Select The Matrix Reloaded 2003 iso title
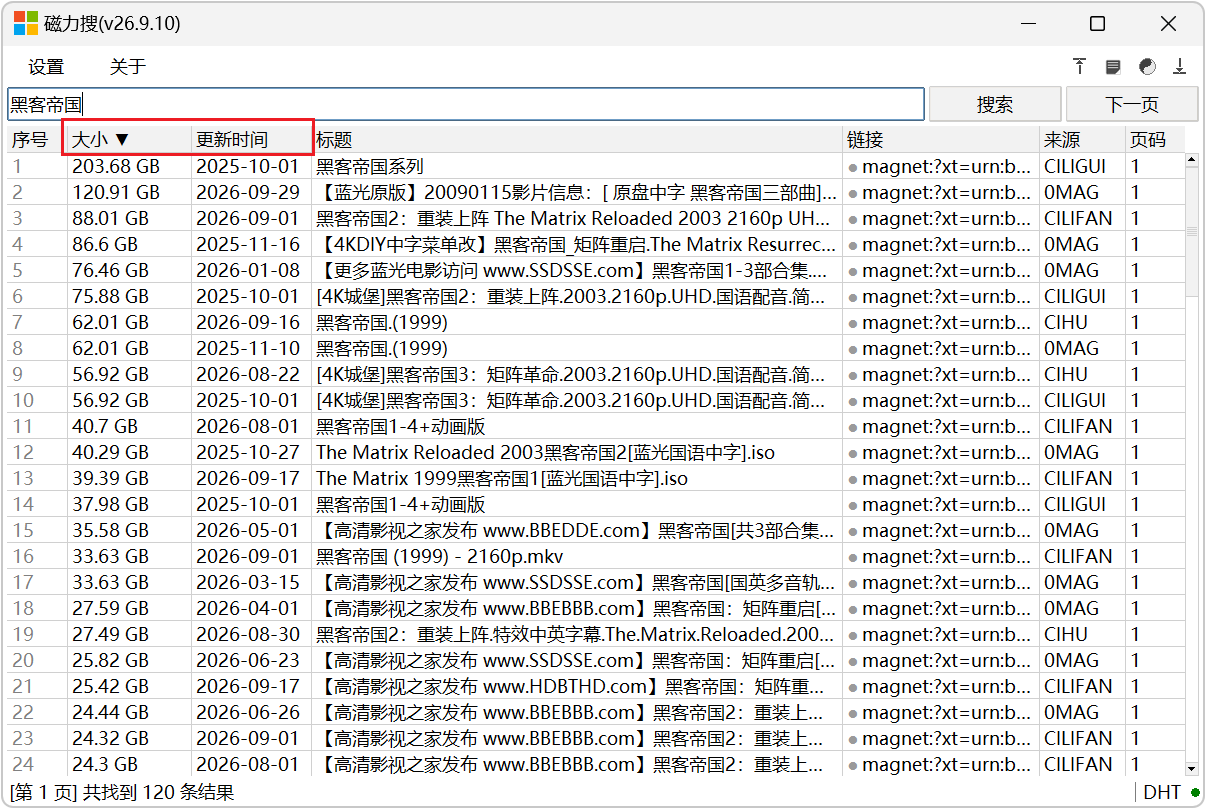Viewport: 1207px width, 810px height. pos(545,452)
